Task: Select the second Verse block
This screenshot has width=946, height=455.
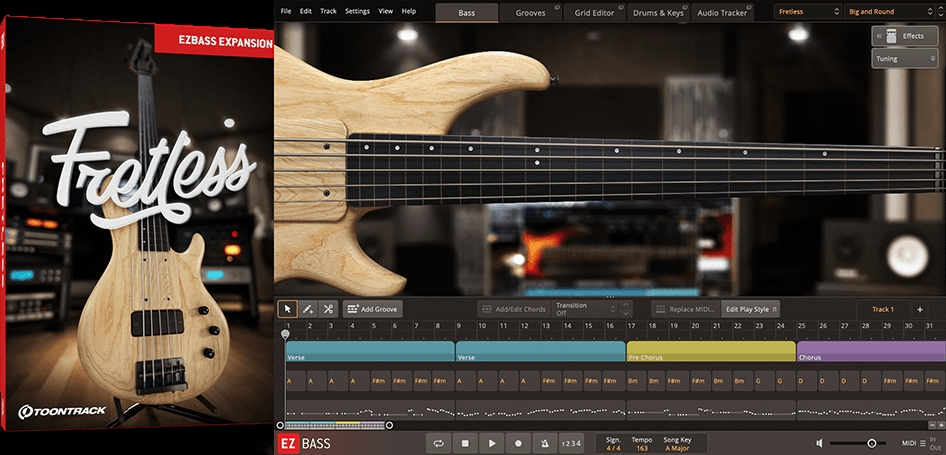Action: tap(541, 351)
